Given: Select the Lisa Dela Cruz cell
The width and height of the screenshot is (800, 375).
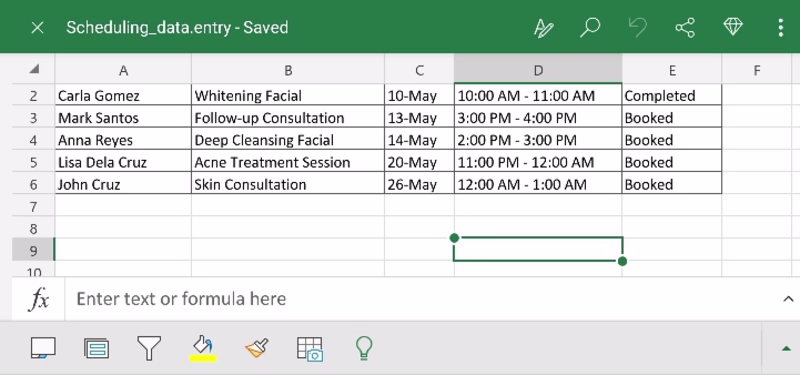Looking at the screenshot, I should pos(123,162).
